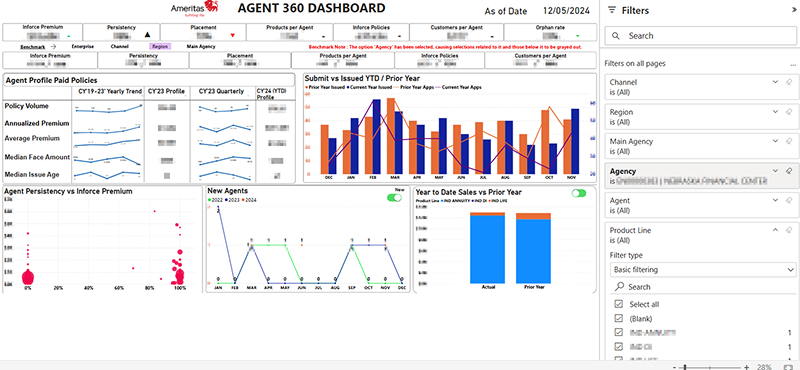Clear the Agent filter with eraser icon

click(789, 201)
